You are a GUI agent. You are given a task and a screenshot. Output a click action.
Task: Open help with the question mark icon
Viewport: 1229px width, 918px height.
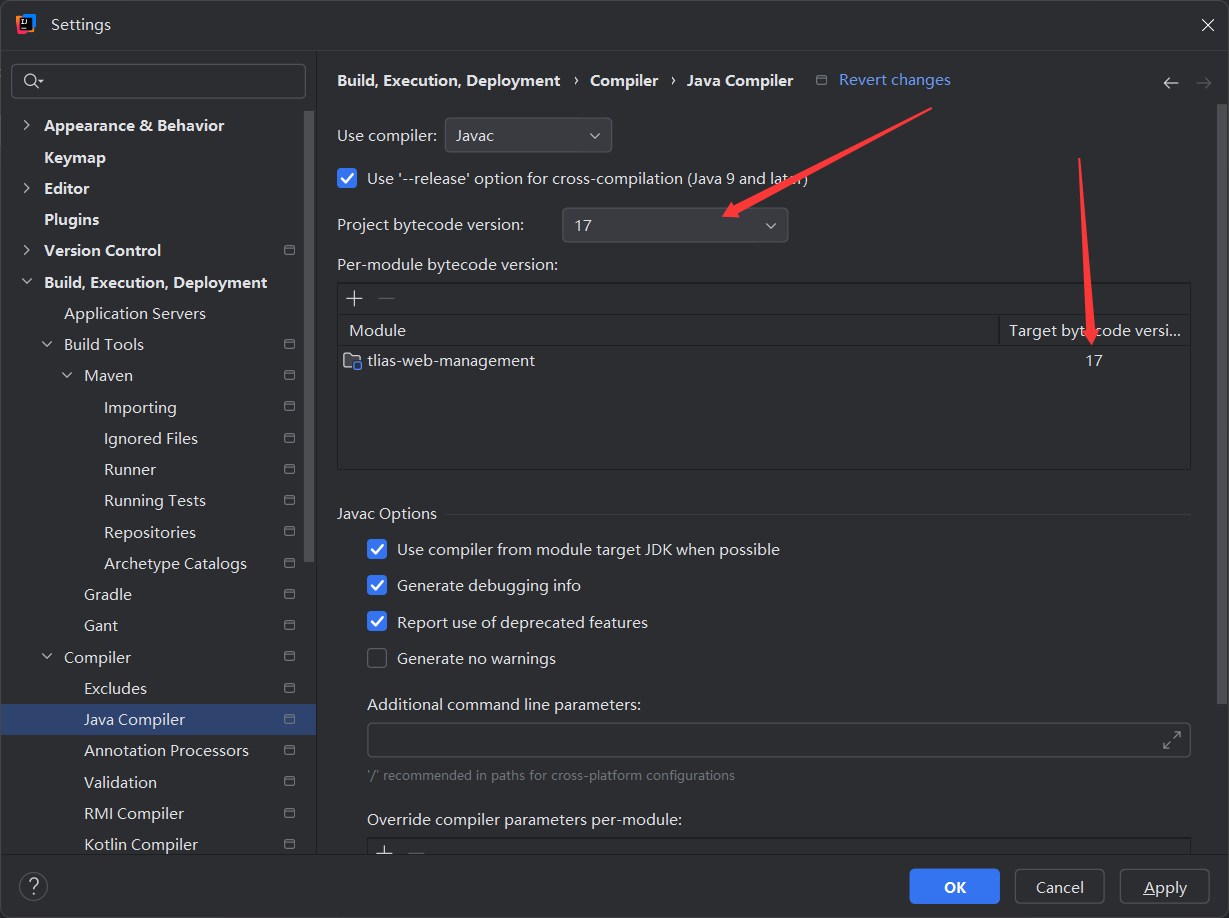[33, 886]
